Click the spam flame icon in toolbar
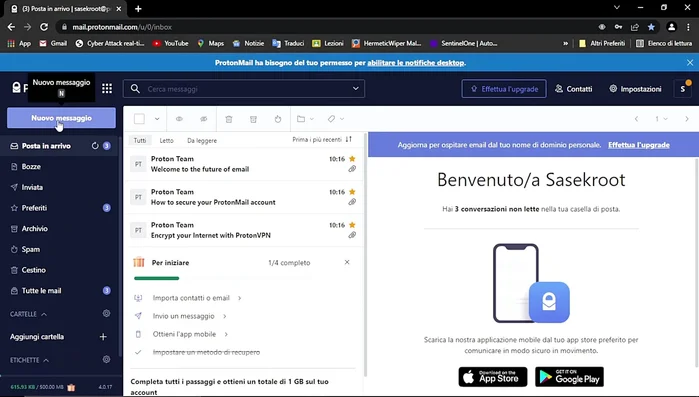Image resolution: width=699 pixels, height=397 pixels. [278, 119]
